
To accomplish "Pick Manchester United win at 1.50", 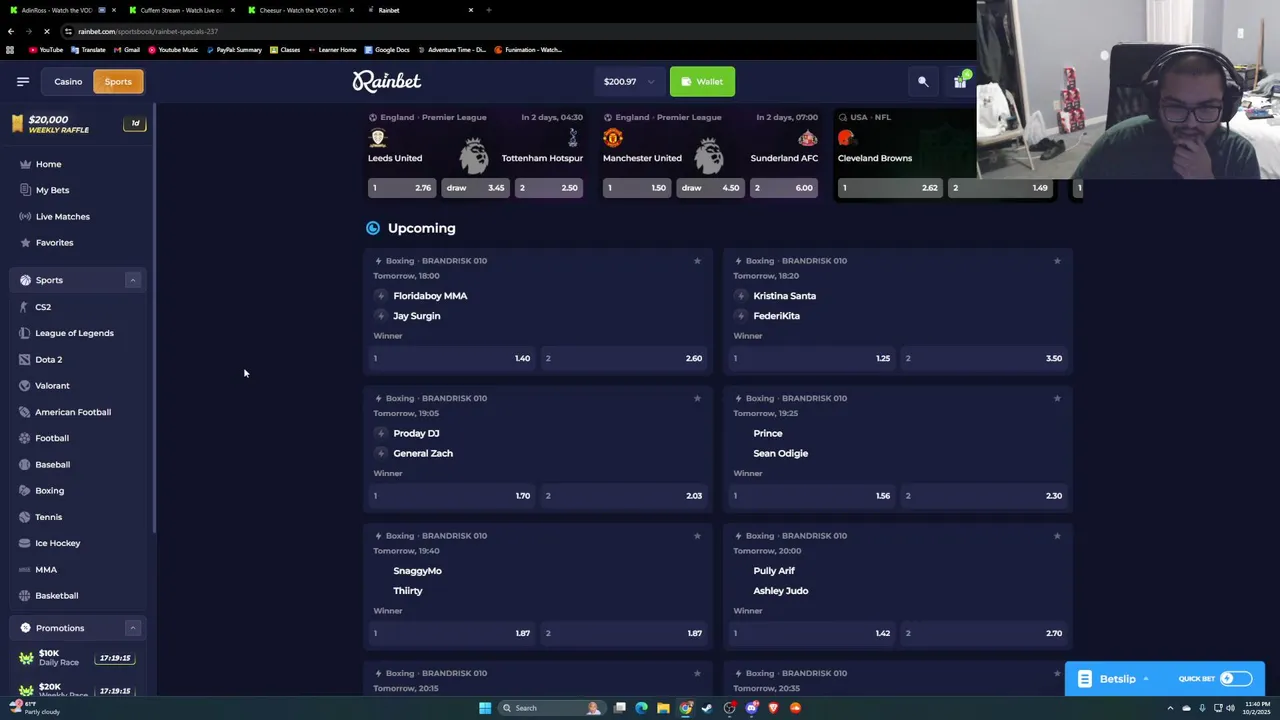I will [x=637, y=188].
